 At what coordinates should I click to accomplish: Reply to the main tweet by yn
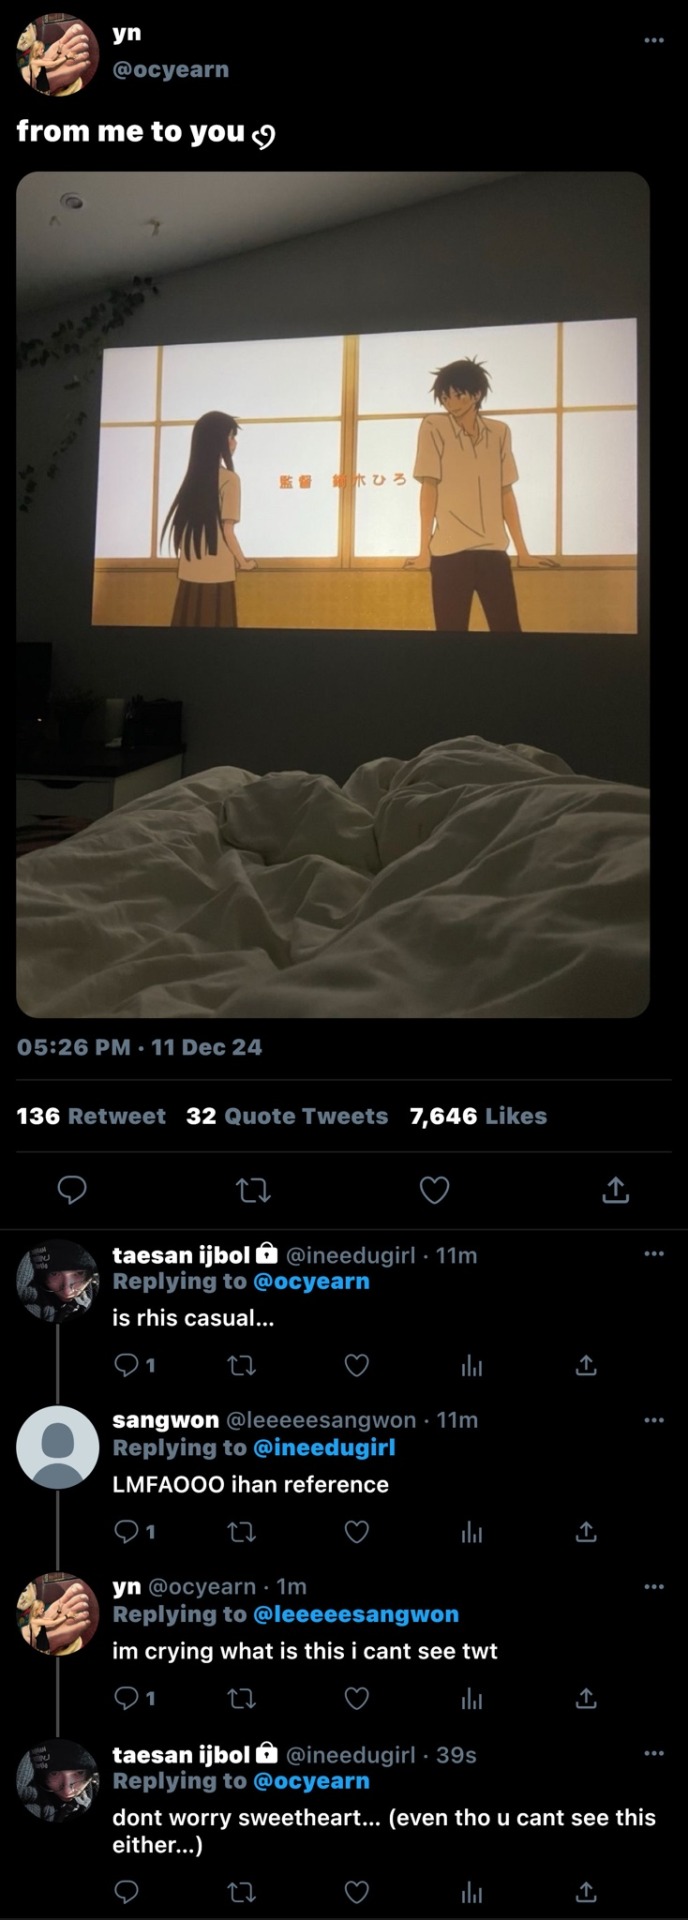[72, 1190]
